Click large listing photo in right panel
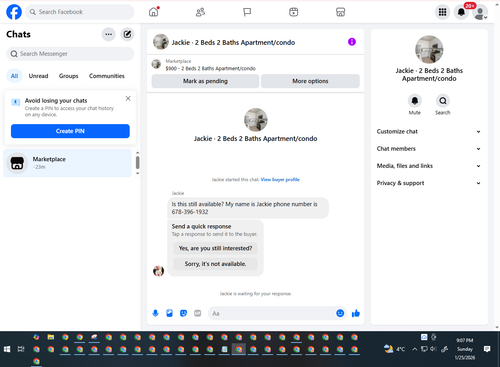The width and height of the screenshot is (500, 367). [x=429, y=49]
